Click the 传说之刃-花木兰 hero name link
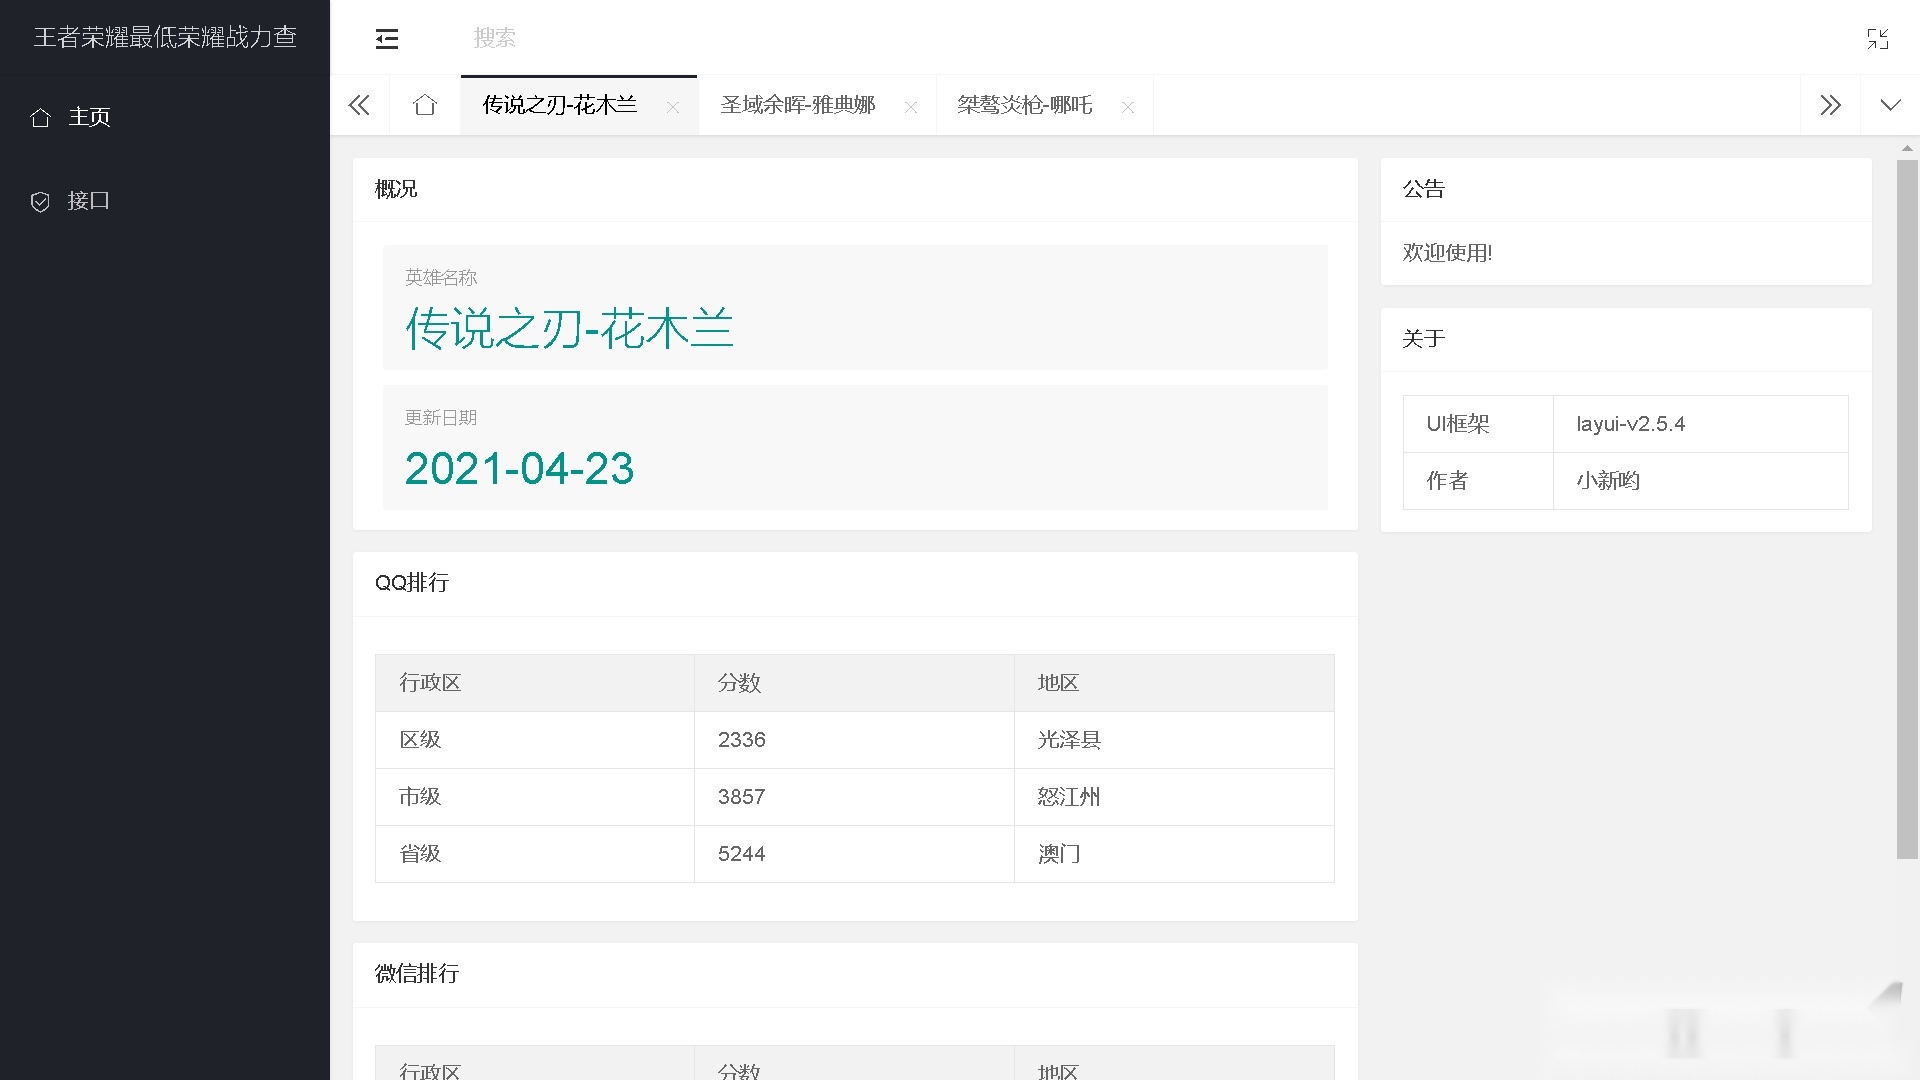The width and height of the screenshot is (1920, 1080). pyautogui.click(x=568, y=328)
